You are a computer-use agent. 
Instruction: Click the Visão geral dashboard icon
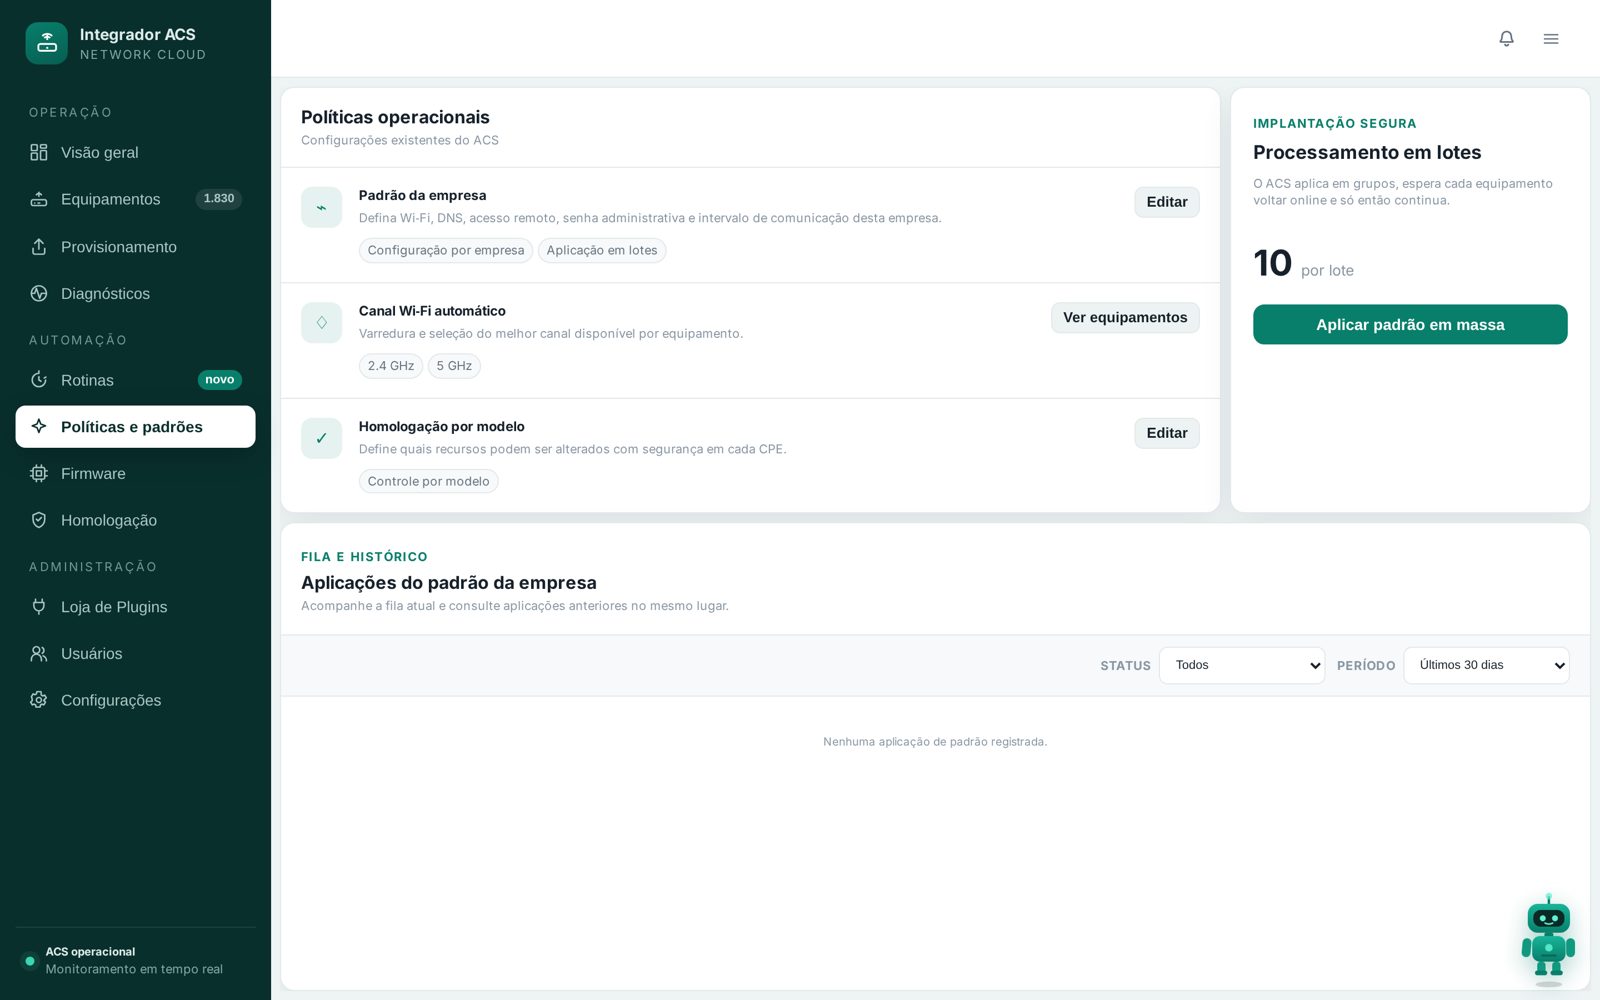click(39, 152)
